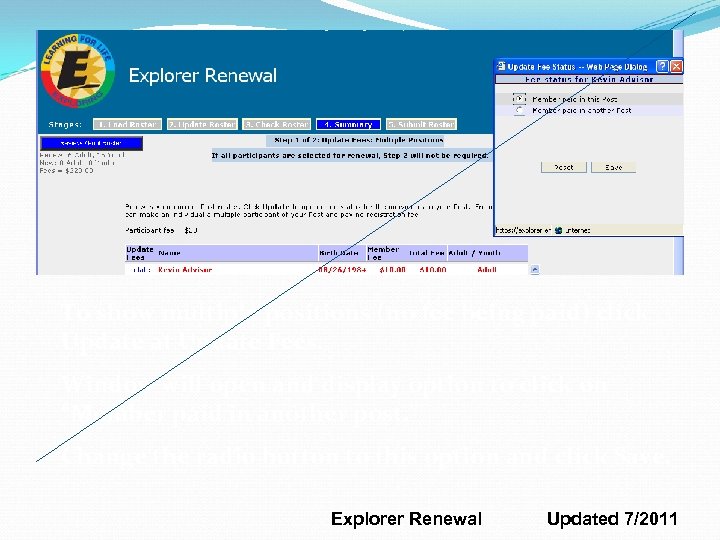Go to the 4. Summary stage
The height and width of the screenshot is (540, 720).
point(348,124)
